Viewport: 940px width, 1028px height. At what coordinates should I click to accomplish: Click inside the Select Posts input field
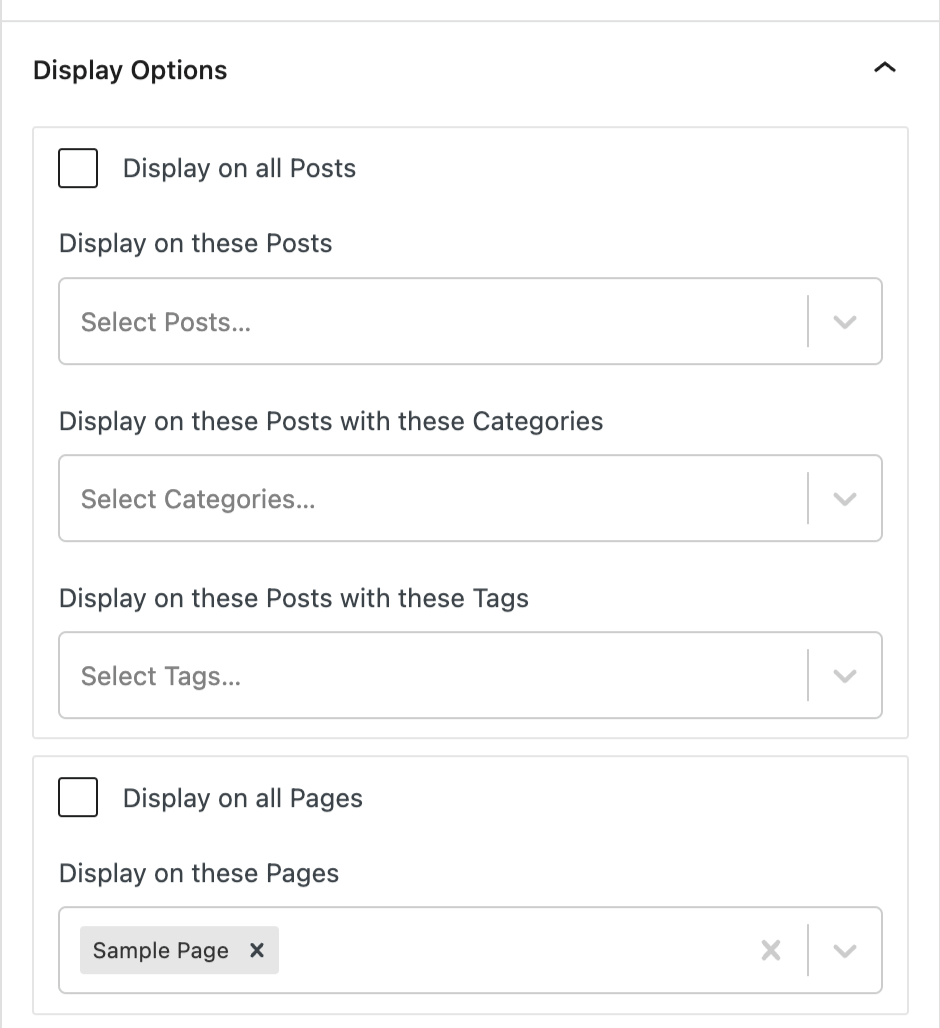(x=400, y=321)
